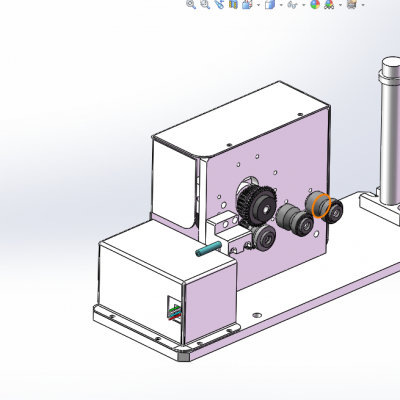Open the View Orientation tool
The height and width of the screenshot is (400, 400).
pos(247,4)
